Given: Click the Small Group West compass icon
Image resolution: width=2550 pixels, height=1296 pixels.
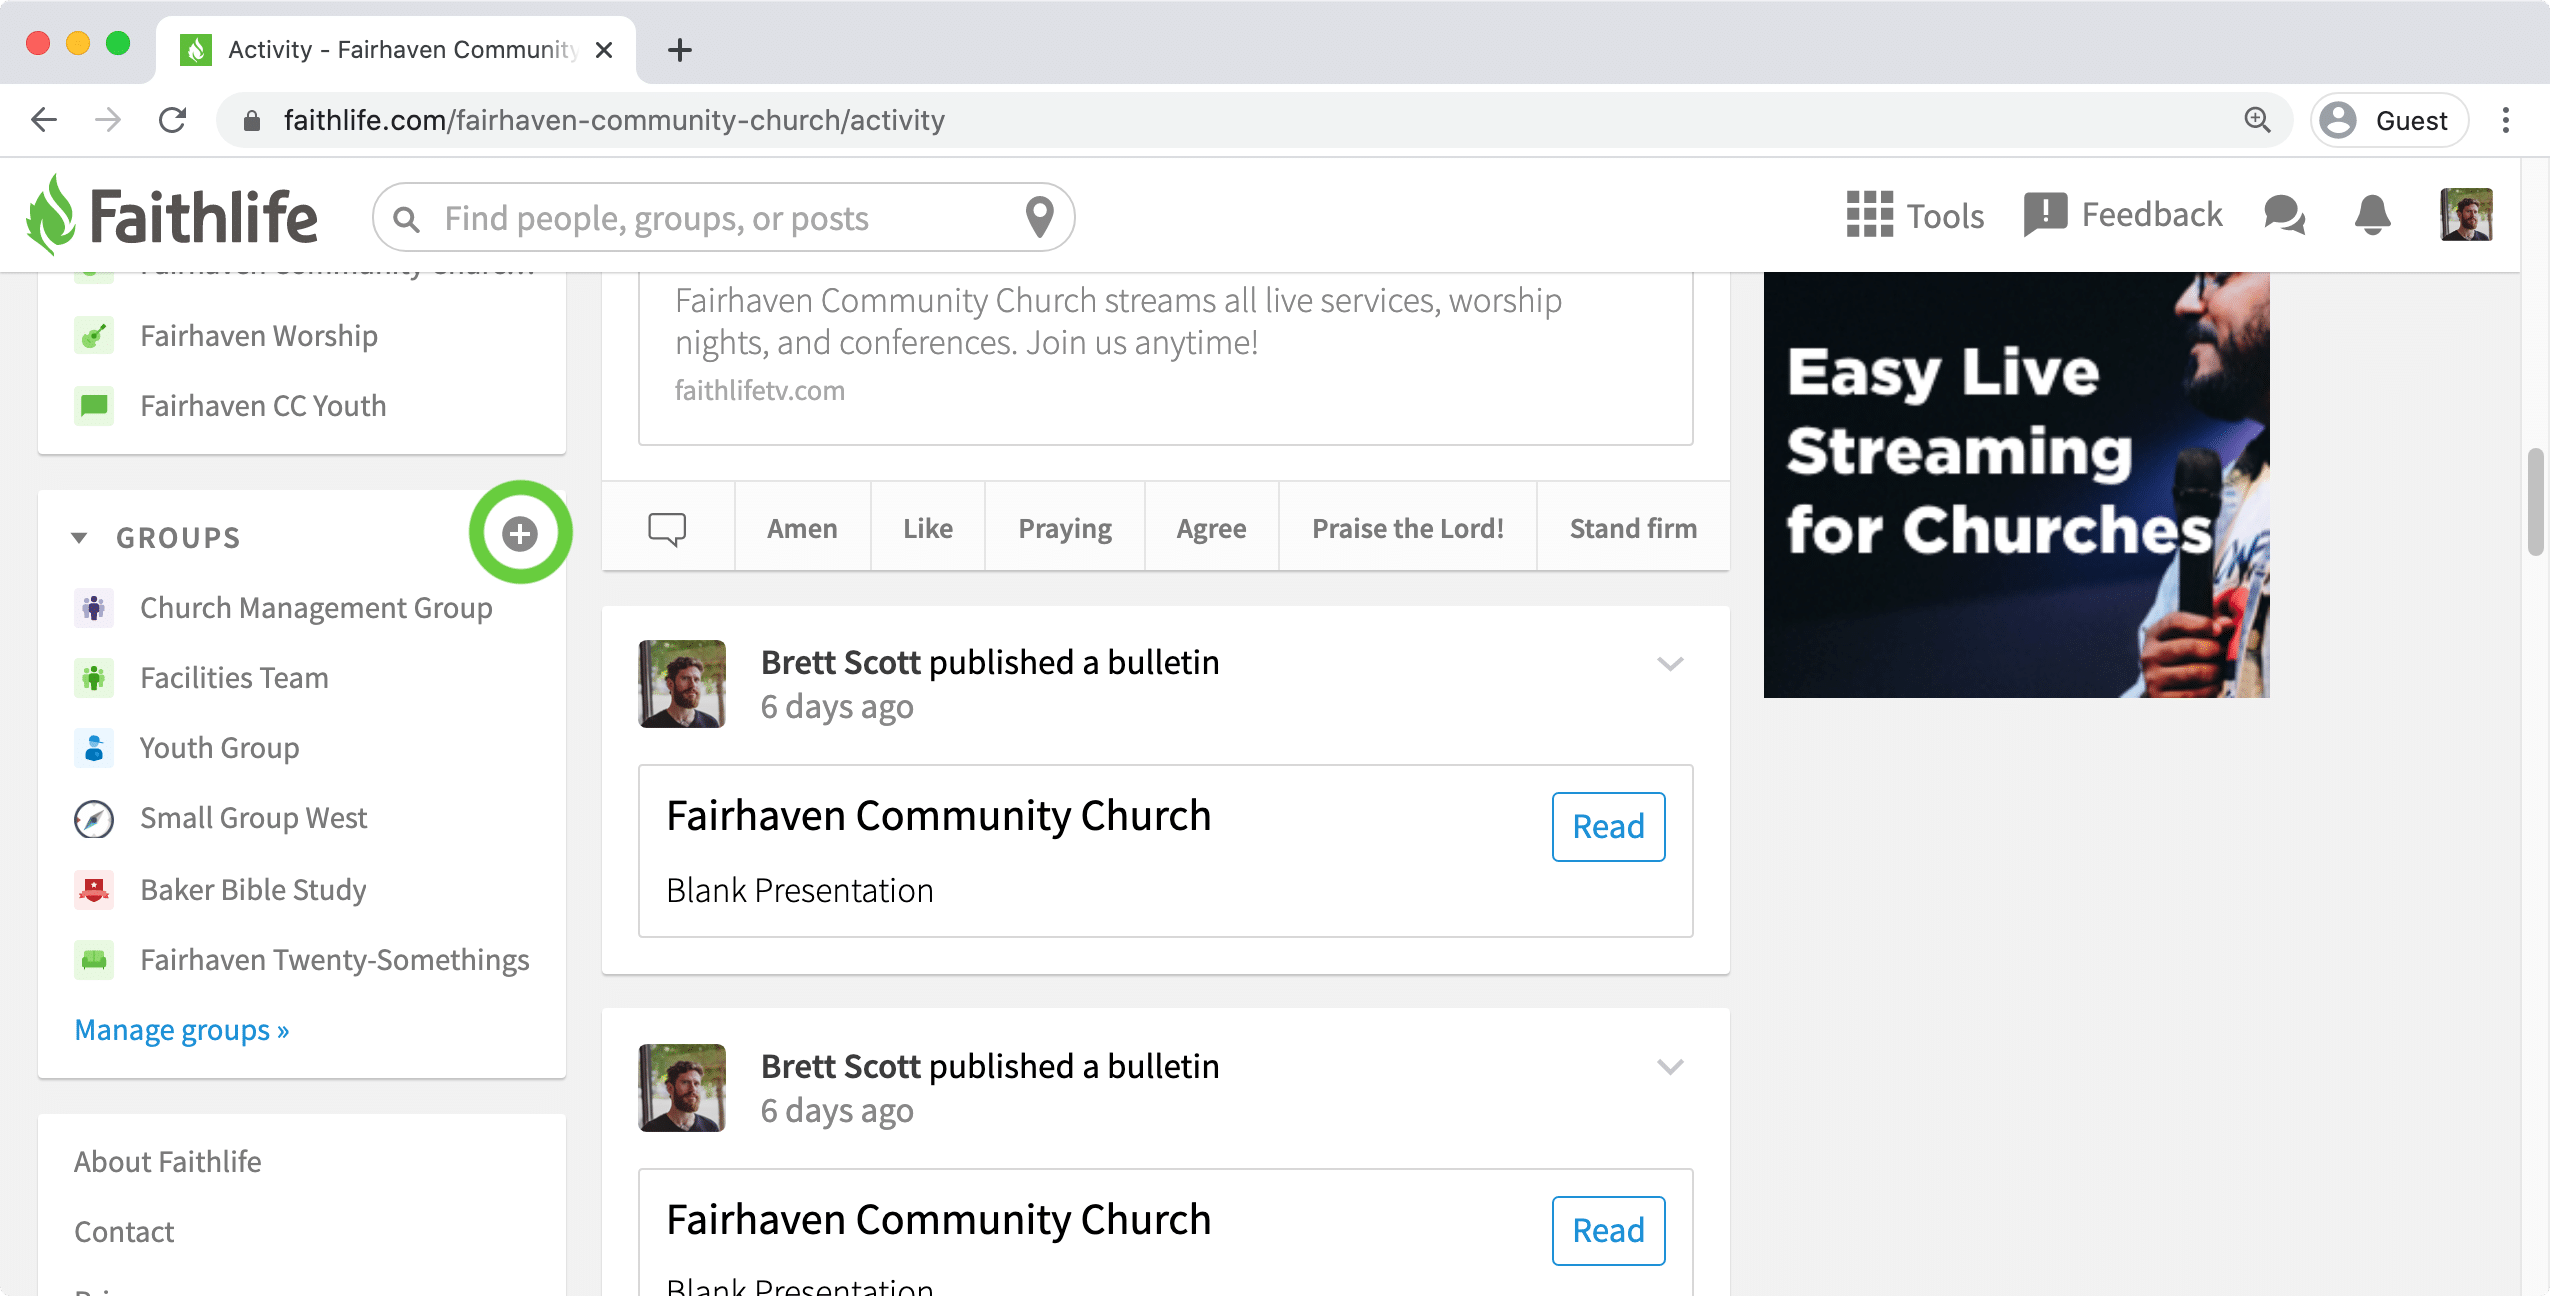Looking at the screenshot, I should [x=94, y=819].
